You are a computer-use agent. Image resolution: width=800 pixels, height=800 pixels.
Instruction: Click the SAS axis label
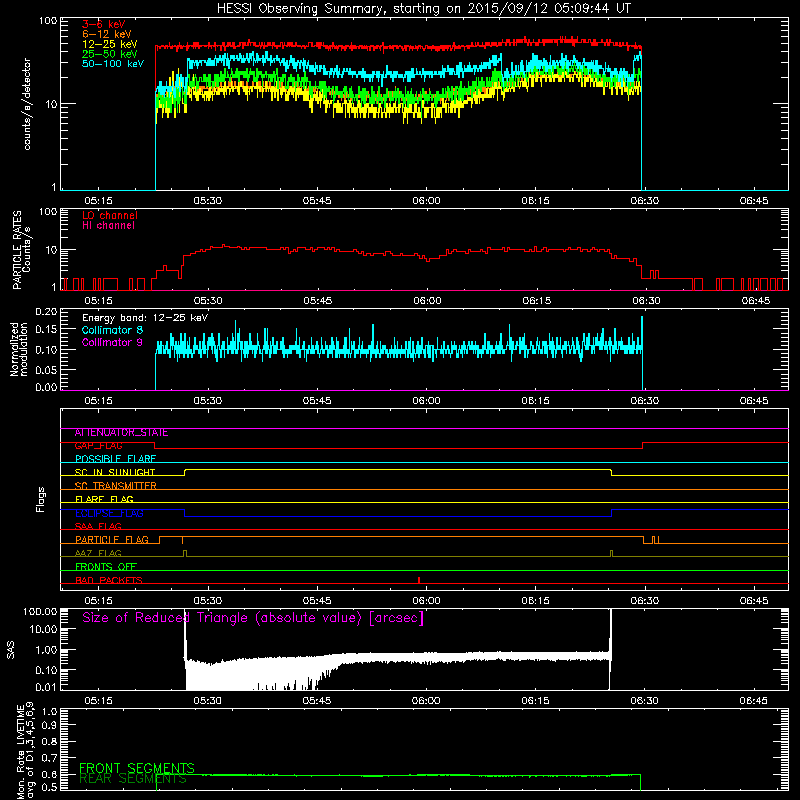pyautogui.click(x=10, y=650)
